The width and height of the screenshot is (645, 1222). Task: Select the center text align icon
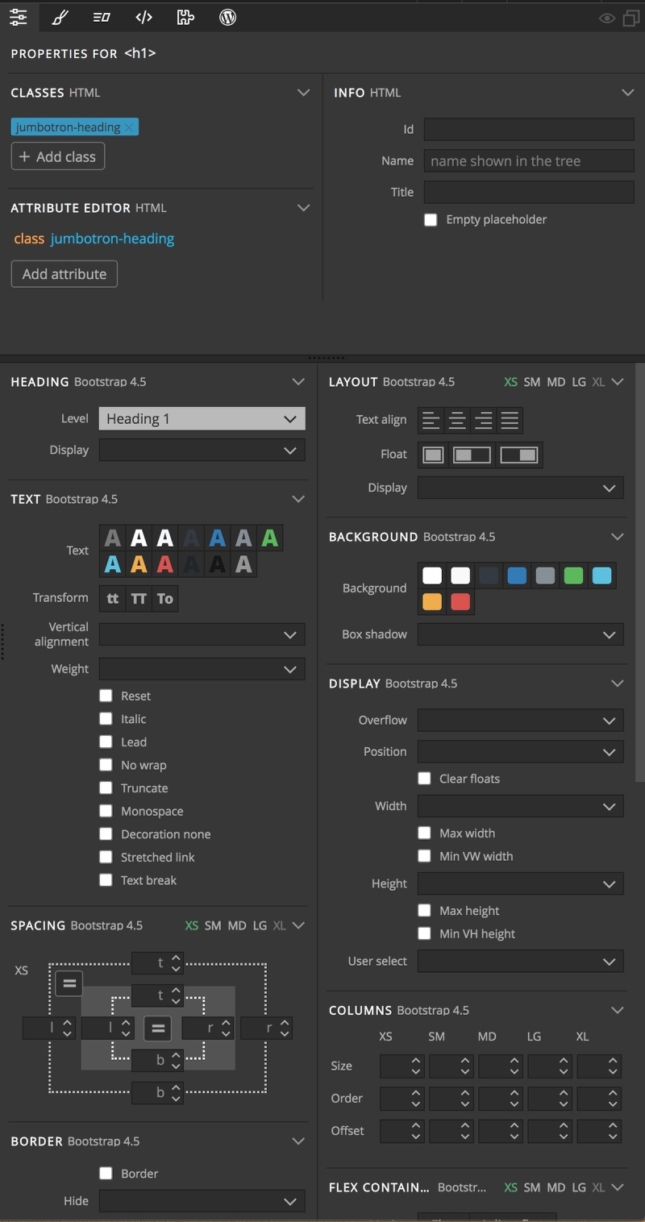[457, 420]
